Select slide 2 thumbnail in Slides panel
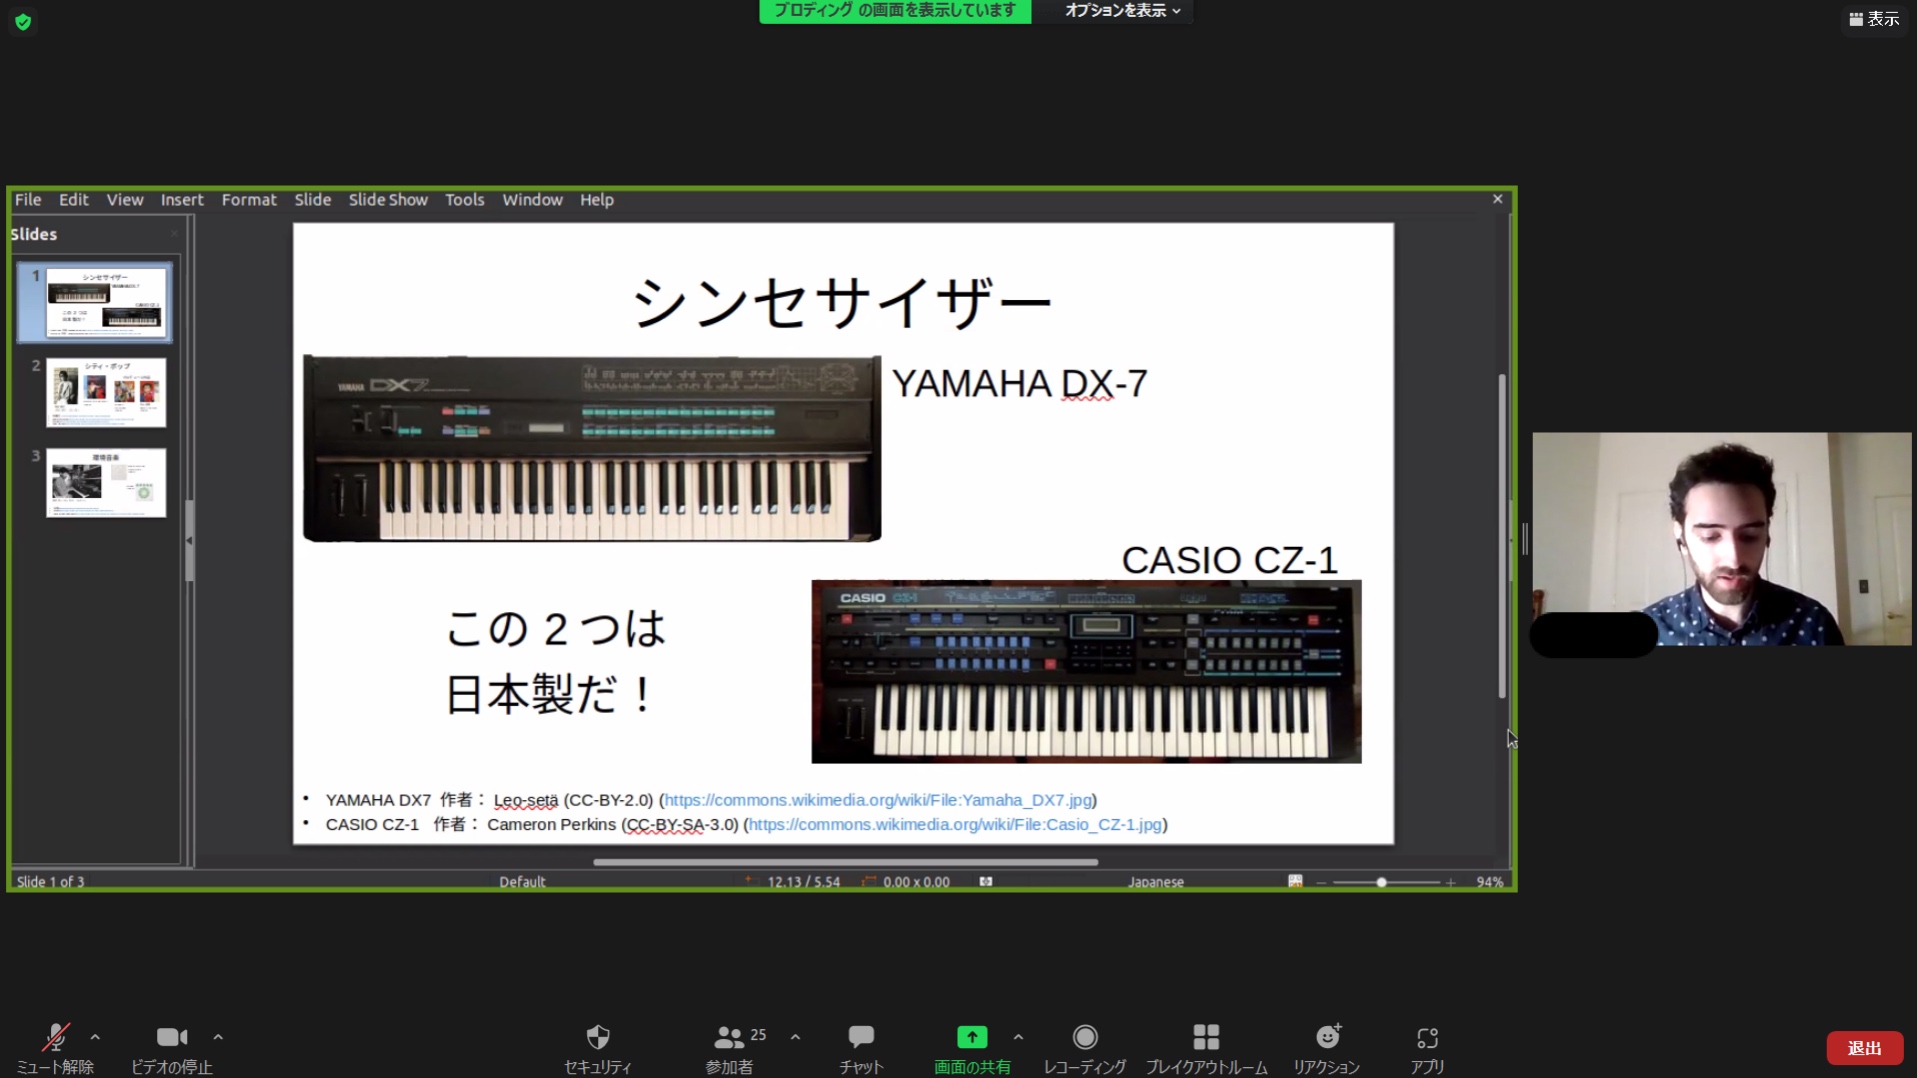Screen dimensions: 1917x1078 106,393
